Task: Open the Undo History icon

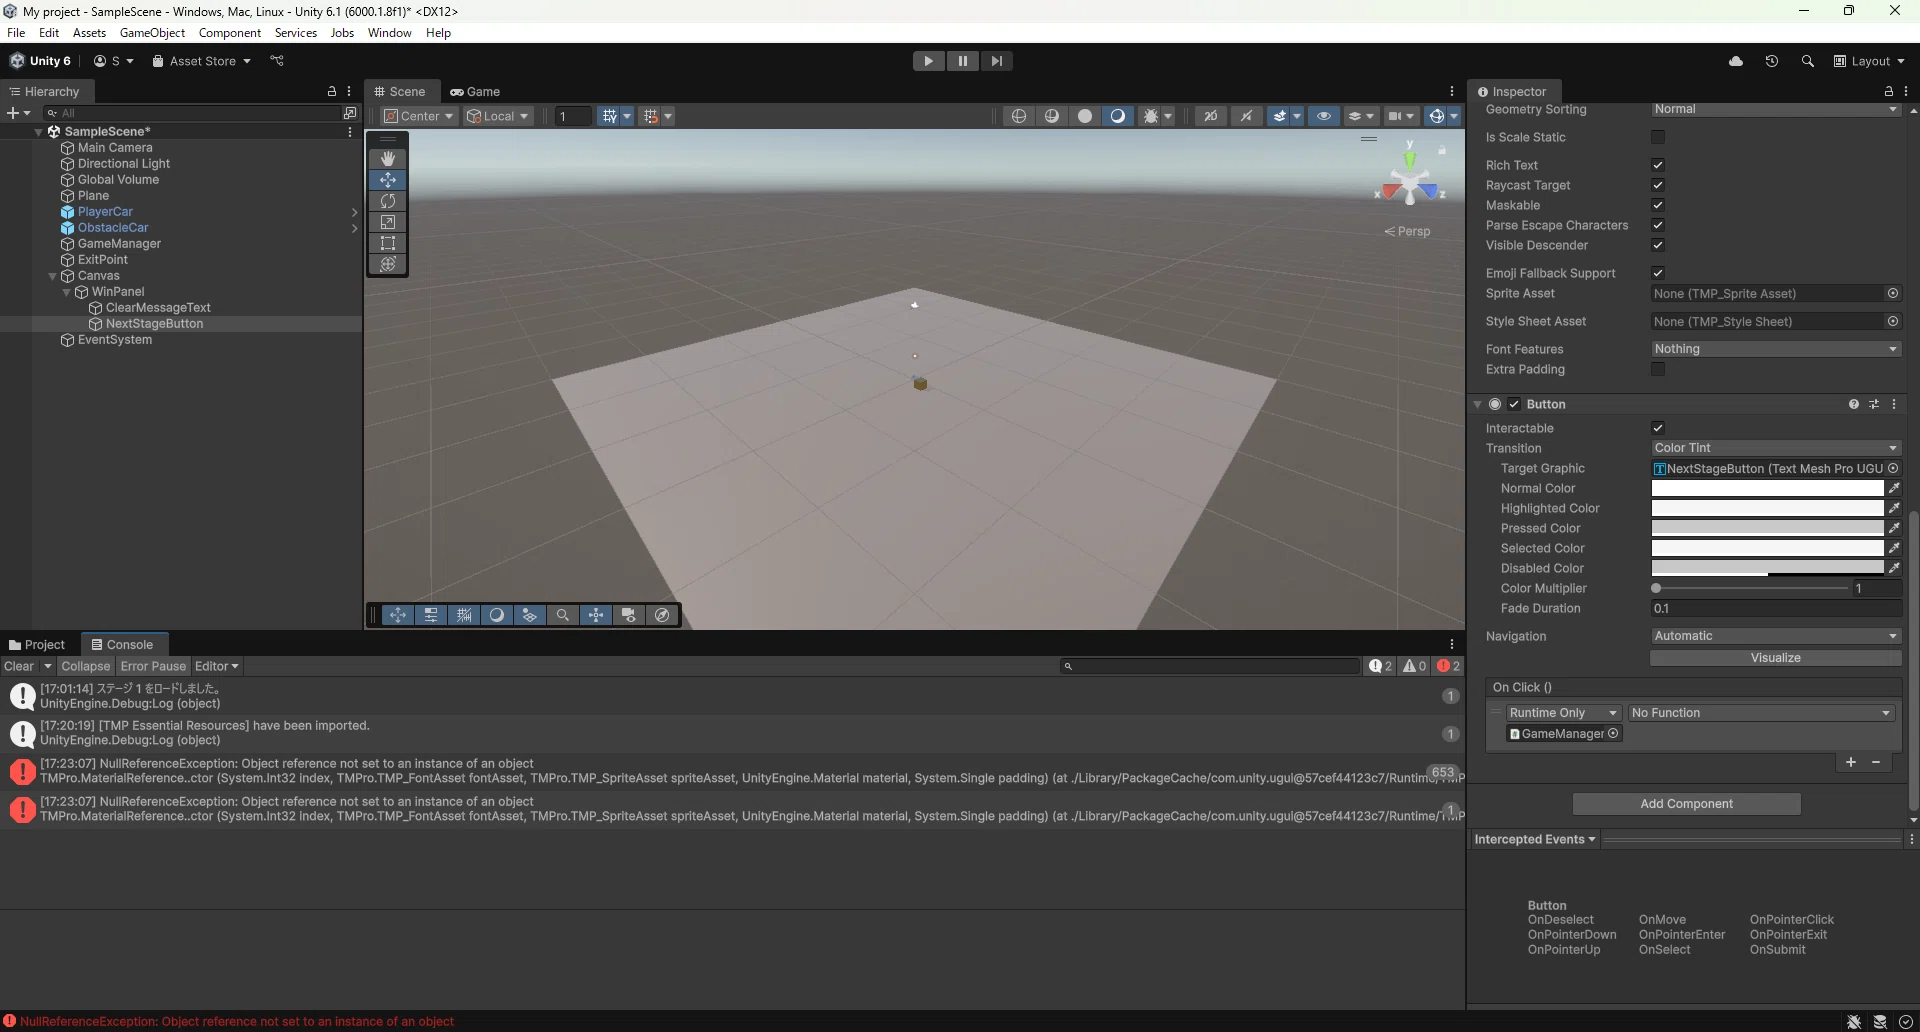Action: click(1772, 61)
